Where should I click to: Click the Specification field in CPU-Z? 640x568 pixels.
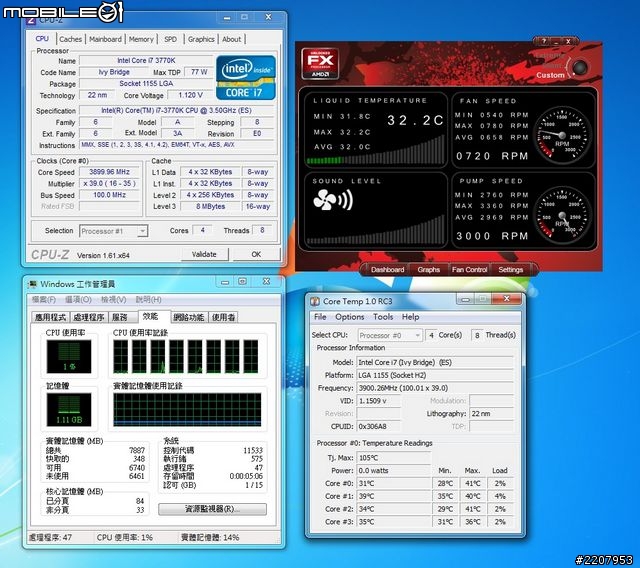(176, 111)
